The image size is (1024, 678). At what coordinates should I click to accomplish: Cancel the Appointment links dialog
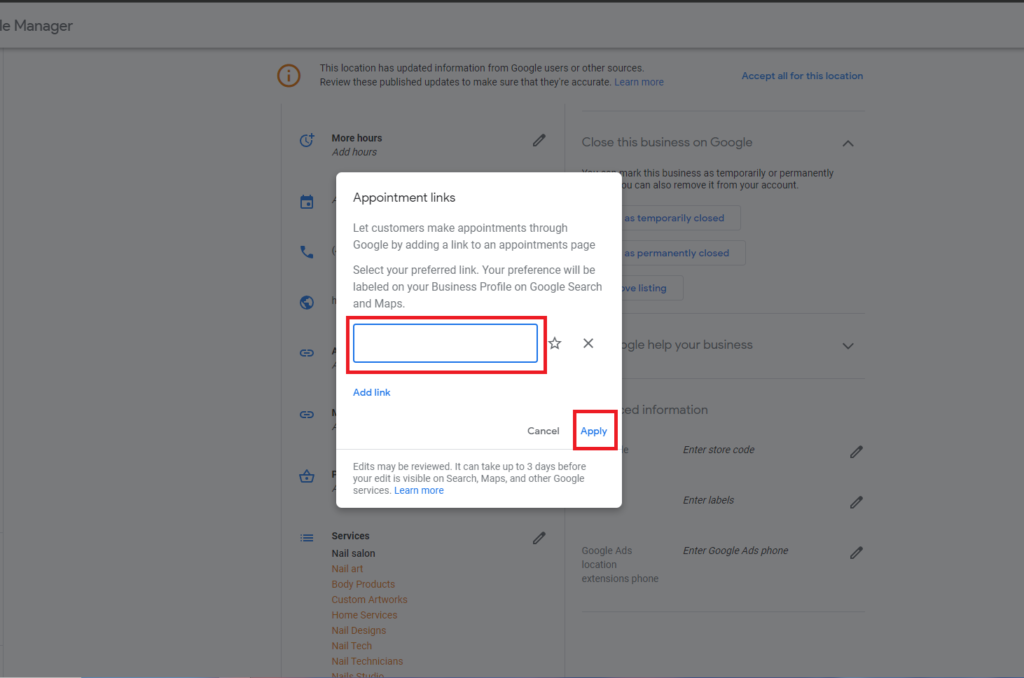click(543, 431)
